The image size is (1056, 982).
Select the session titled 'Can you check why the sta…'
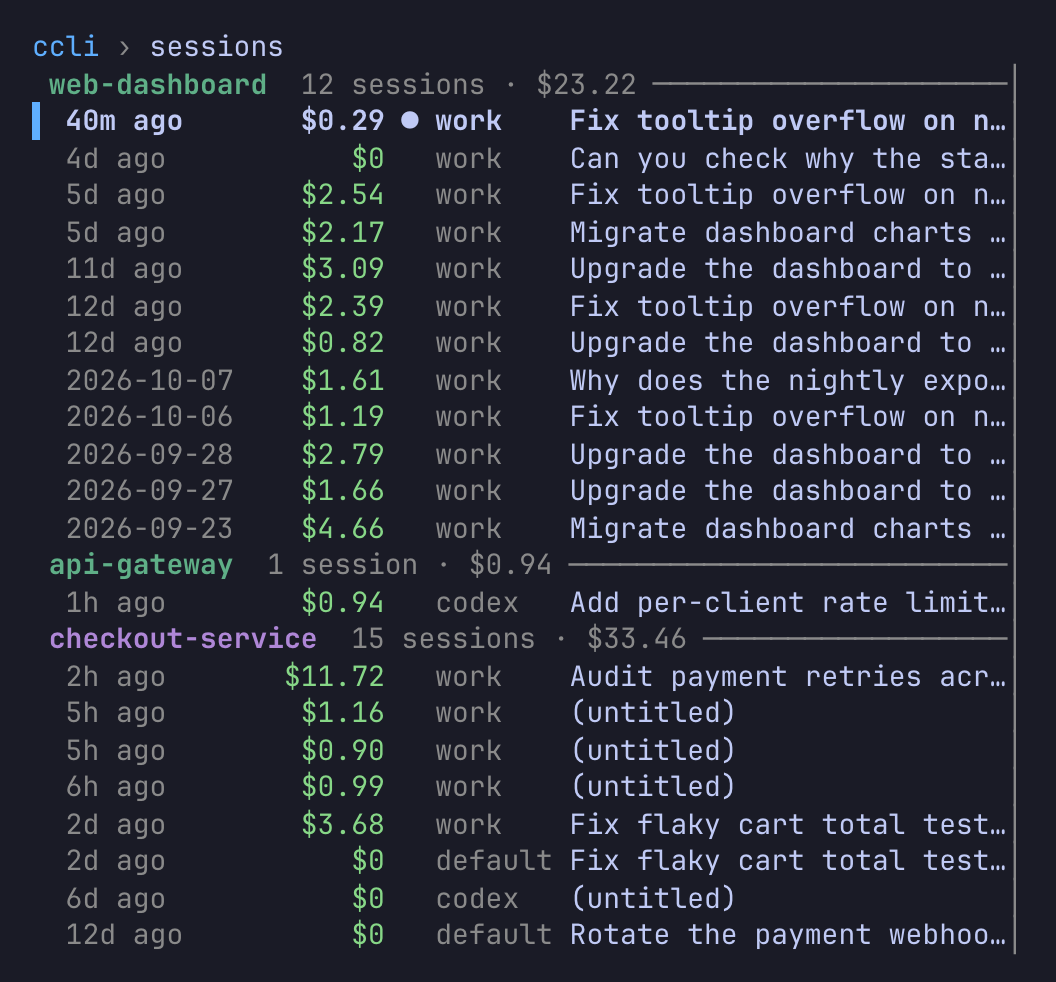click(x=519, y=158)
